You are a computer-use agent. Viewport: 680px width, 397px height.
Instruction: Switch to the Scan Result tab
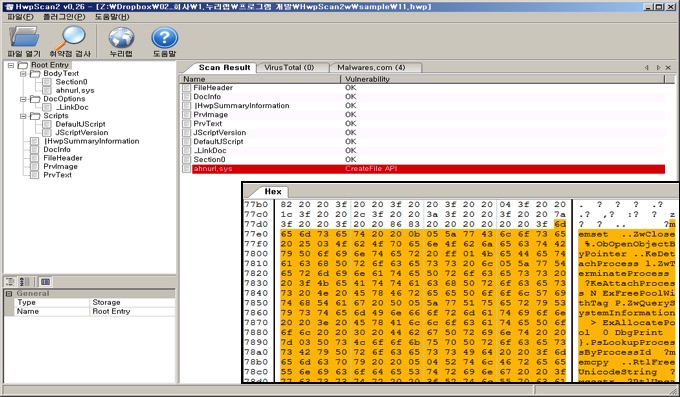(224, 67)
